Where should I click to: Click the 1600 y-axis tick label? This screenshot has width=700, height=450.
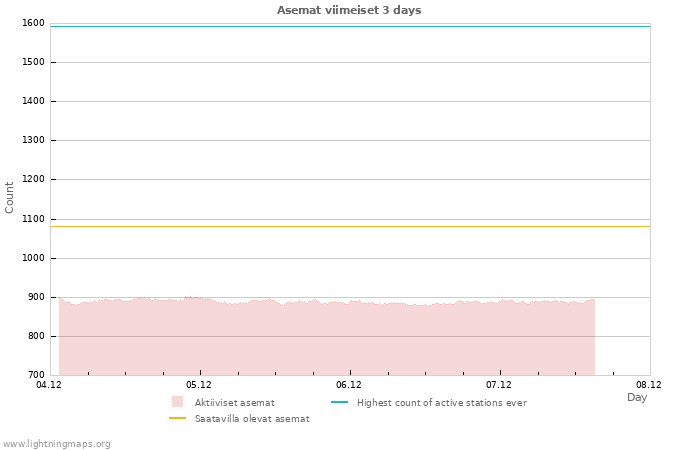(33, 23)
